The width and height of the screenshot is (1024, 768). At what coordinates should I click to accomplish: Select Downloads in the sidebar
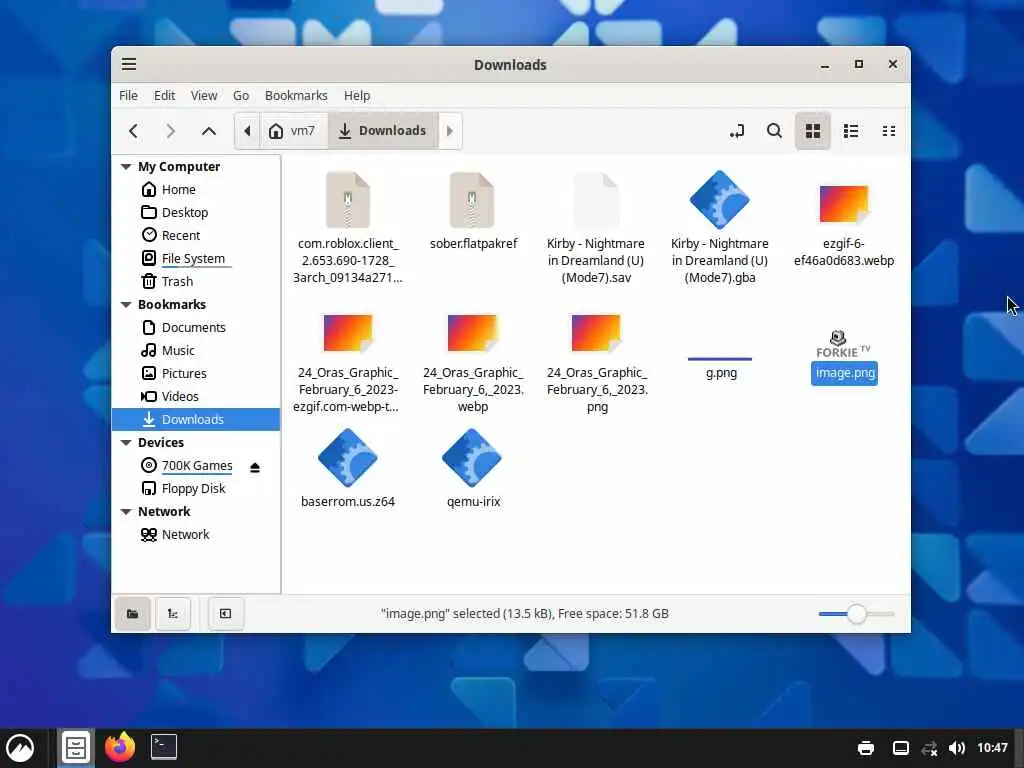coord(196,419)
